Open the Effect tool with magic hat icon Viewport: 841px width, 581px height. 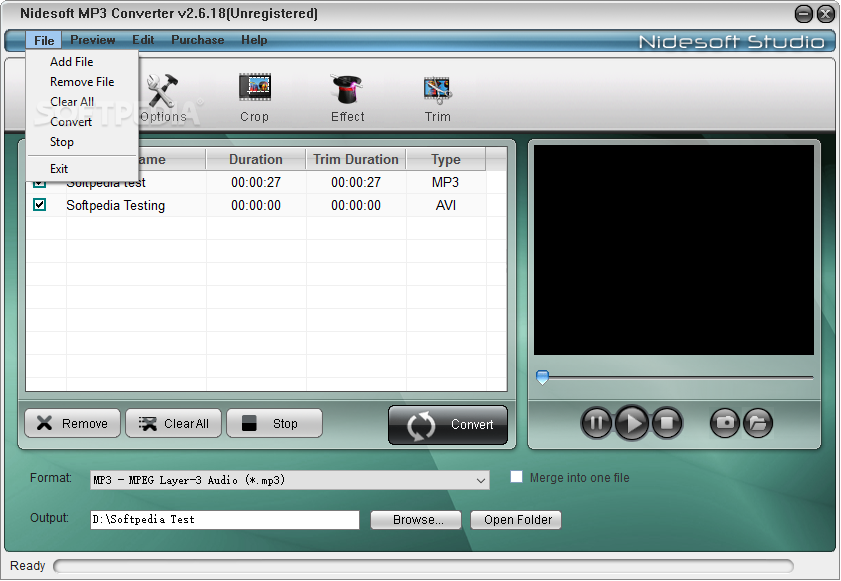[x=347, y=98]
